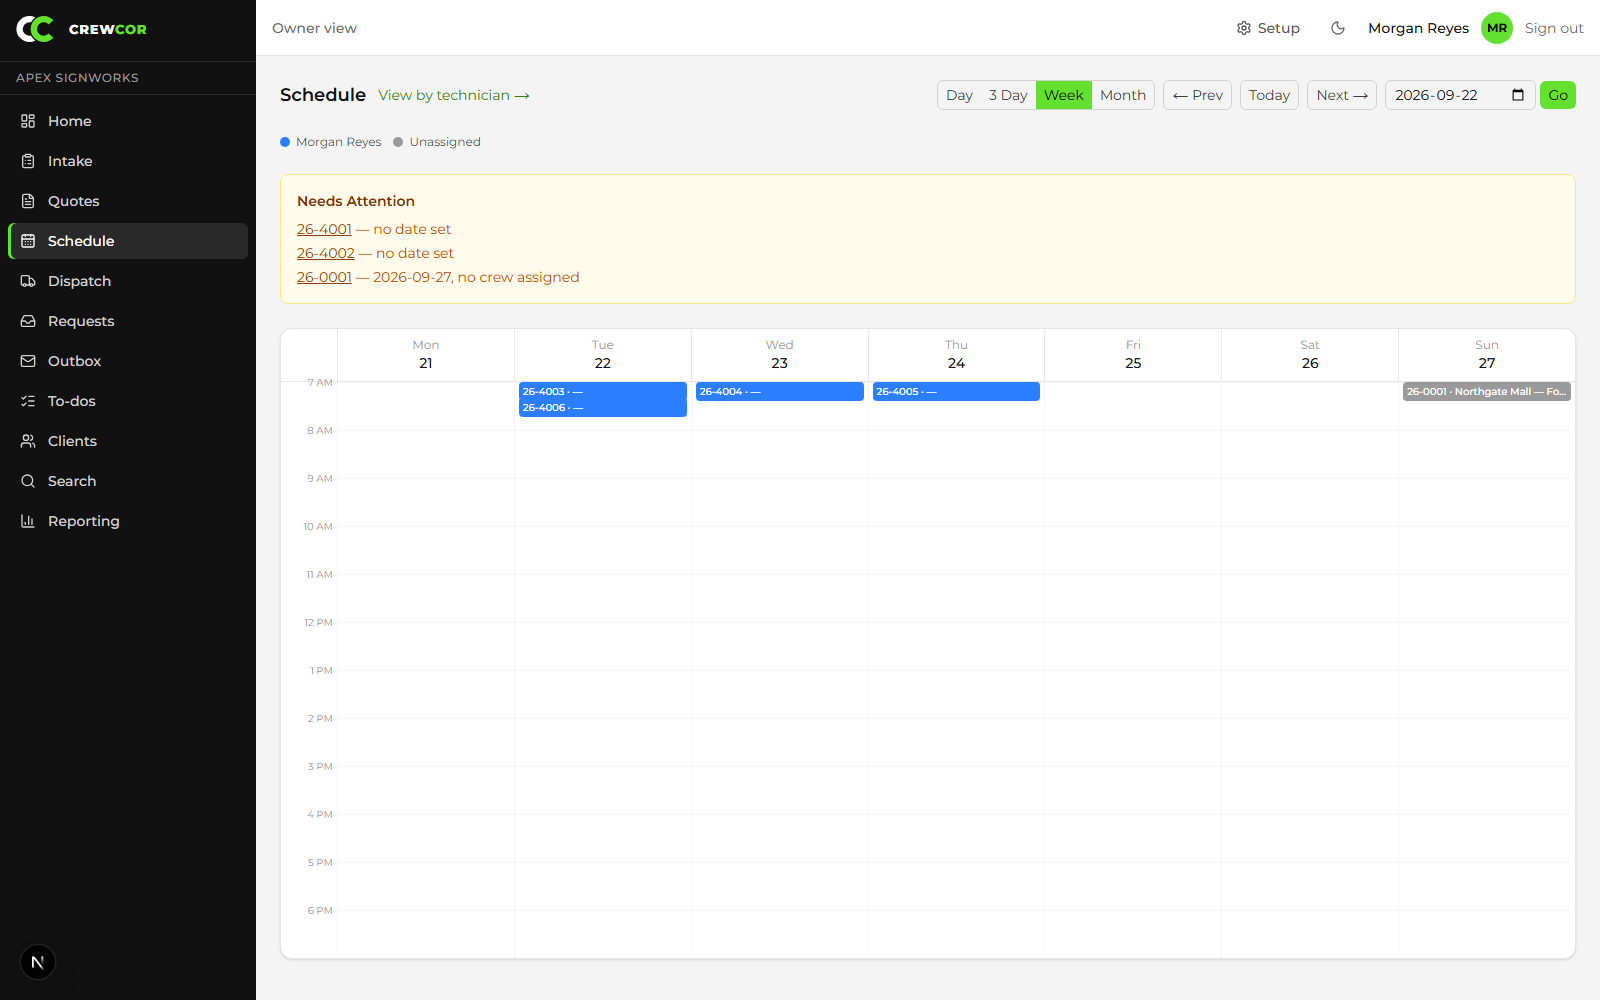Open Outbox envelope icon in sidebar
1600x1000 pixels.
[x=28, y=361]
